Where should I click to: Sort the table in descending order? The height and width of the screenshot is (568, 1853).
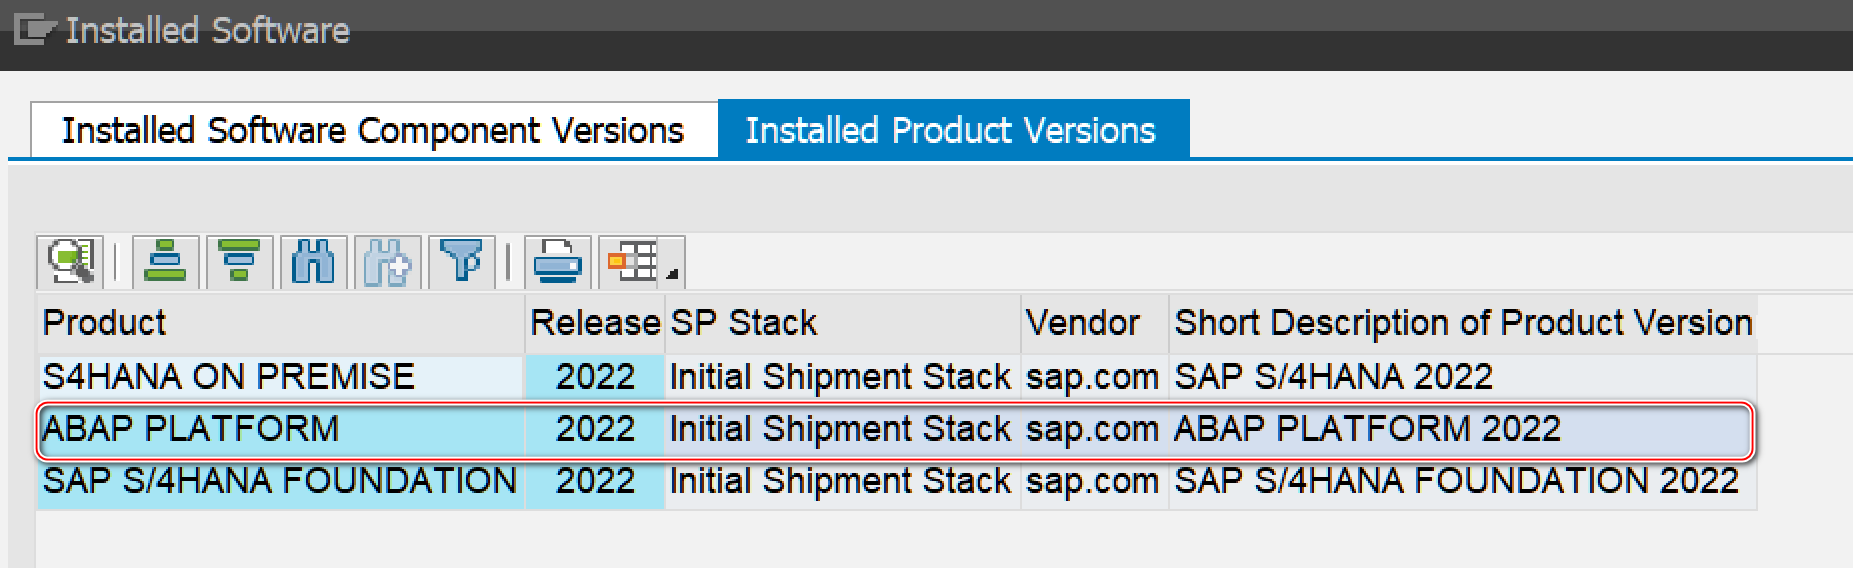pyautogui.click(x=239, y=262)
